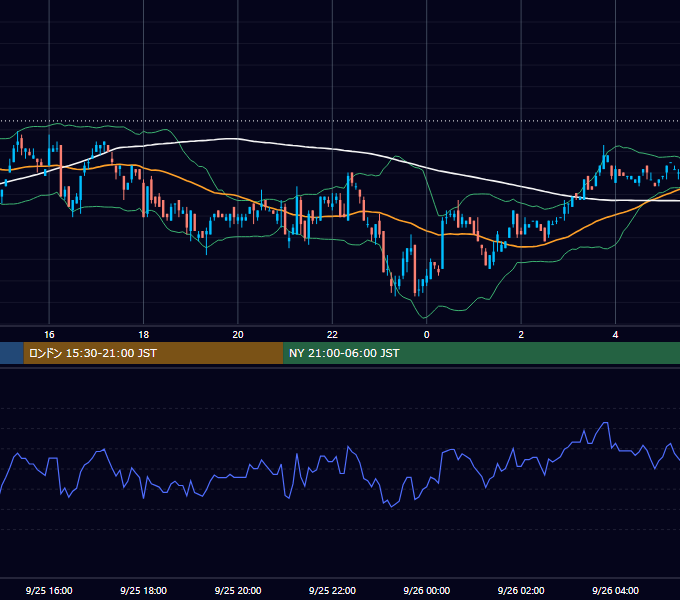
Task: Click the 9/25 20:00 date label
Action: (x=238, y=590)
